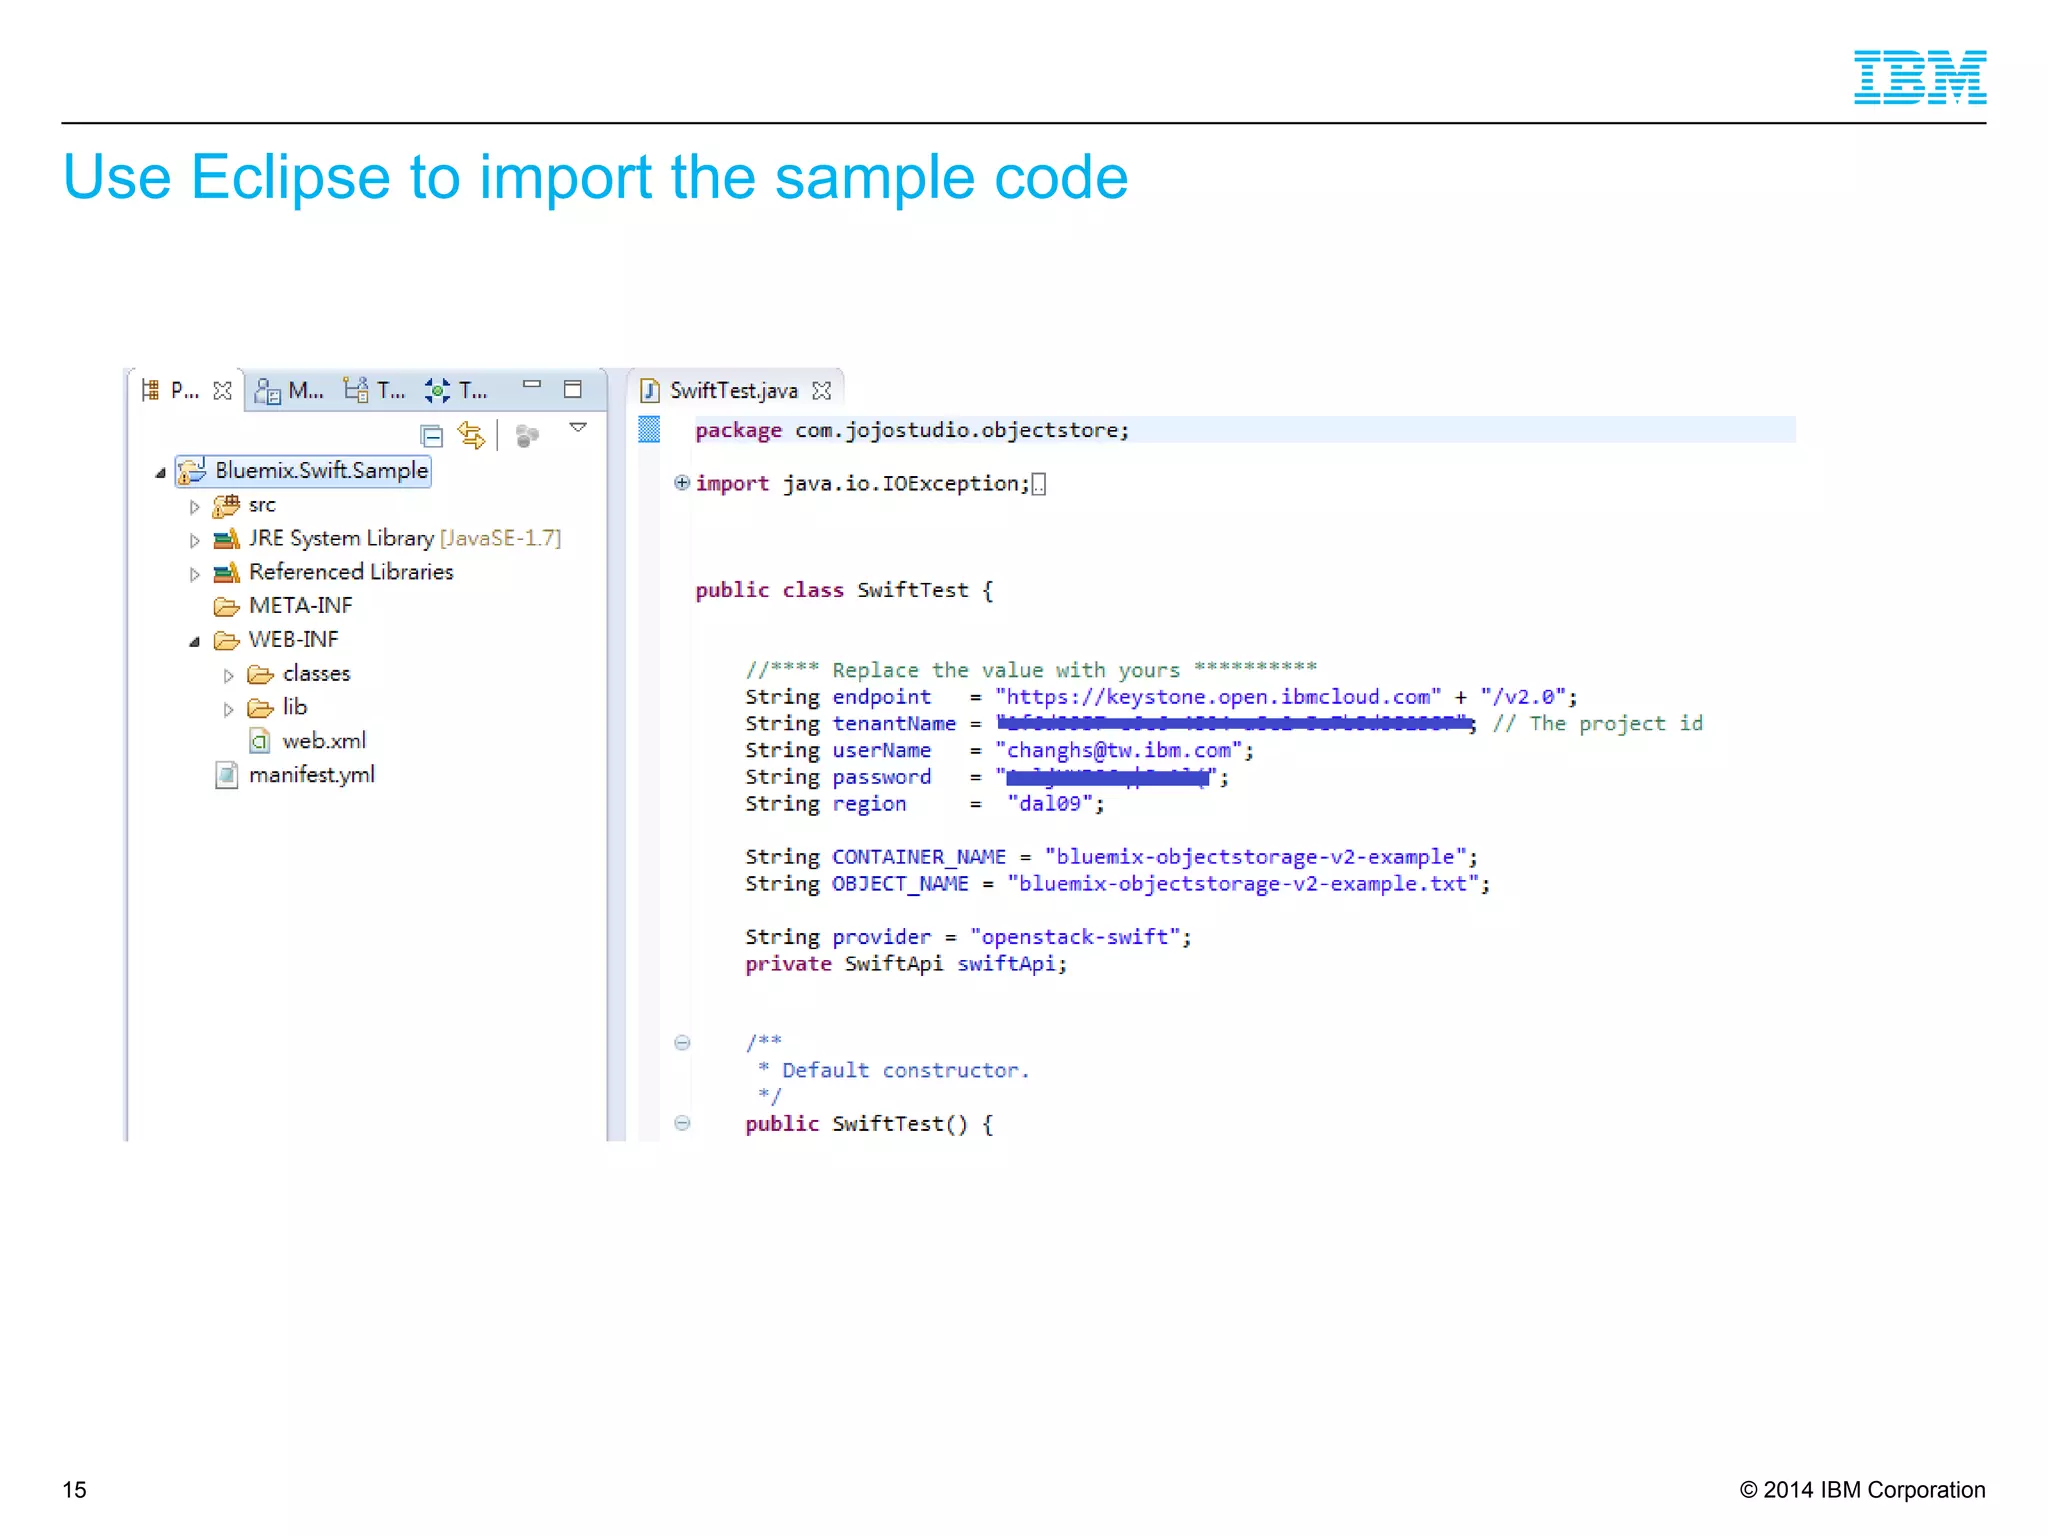Close the SwiftTest.java editor tab
This screenshot has width=2048, height=1536.
point(822,391)
